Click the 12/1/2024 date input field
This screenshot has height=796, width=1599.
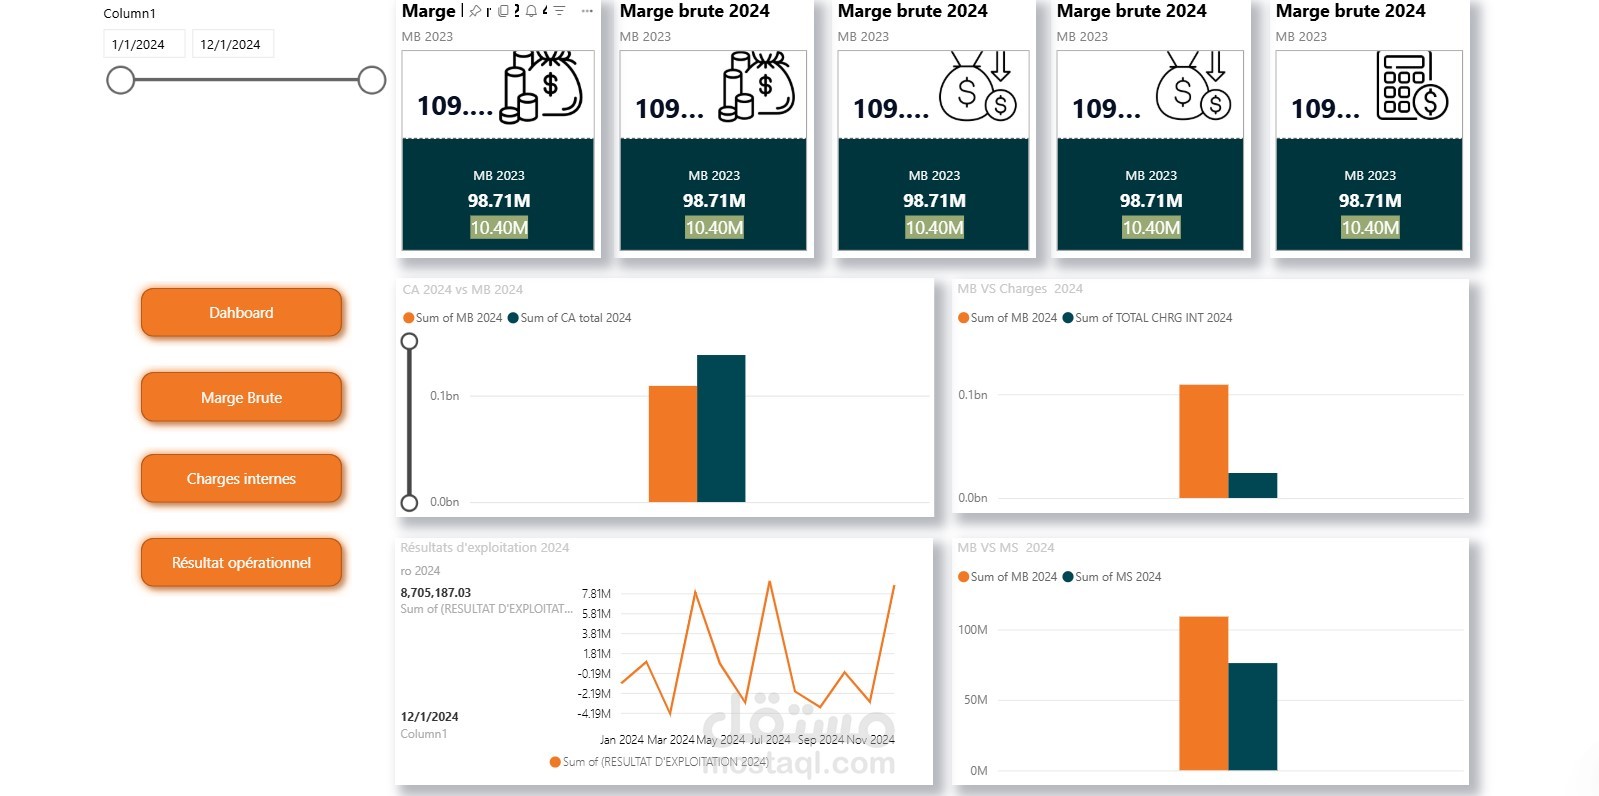click(232, 43)
